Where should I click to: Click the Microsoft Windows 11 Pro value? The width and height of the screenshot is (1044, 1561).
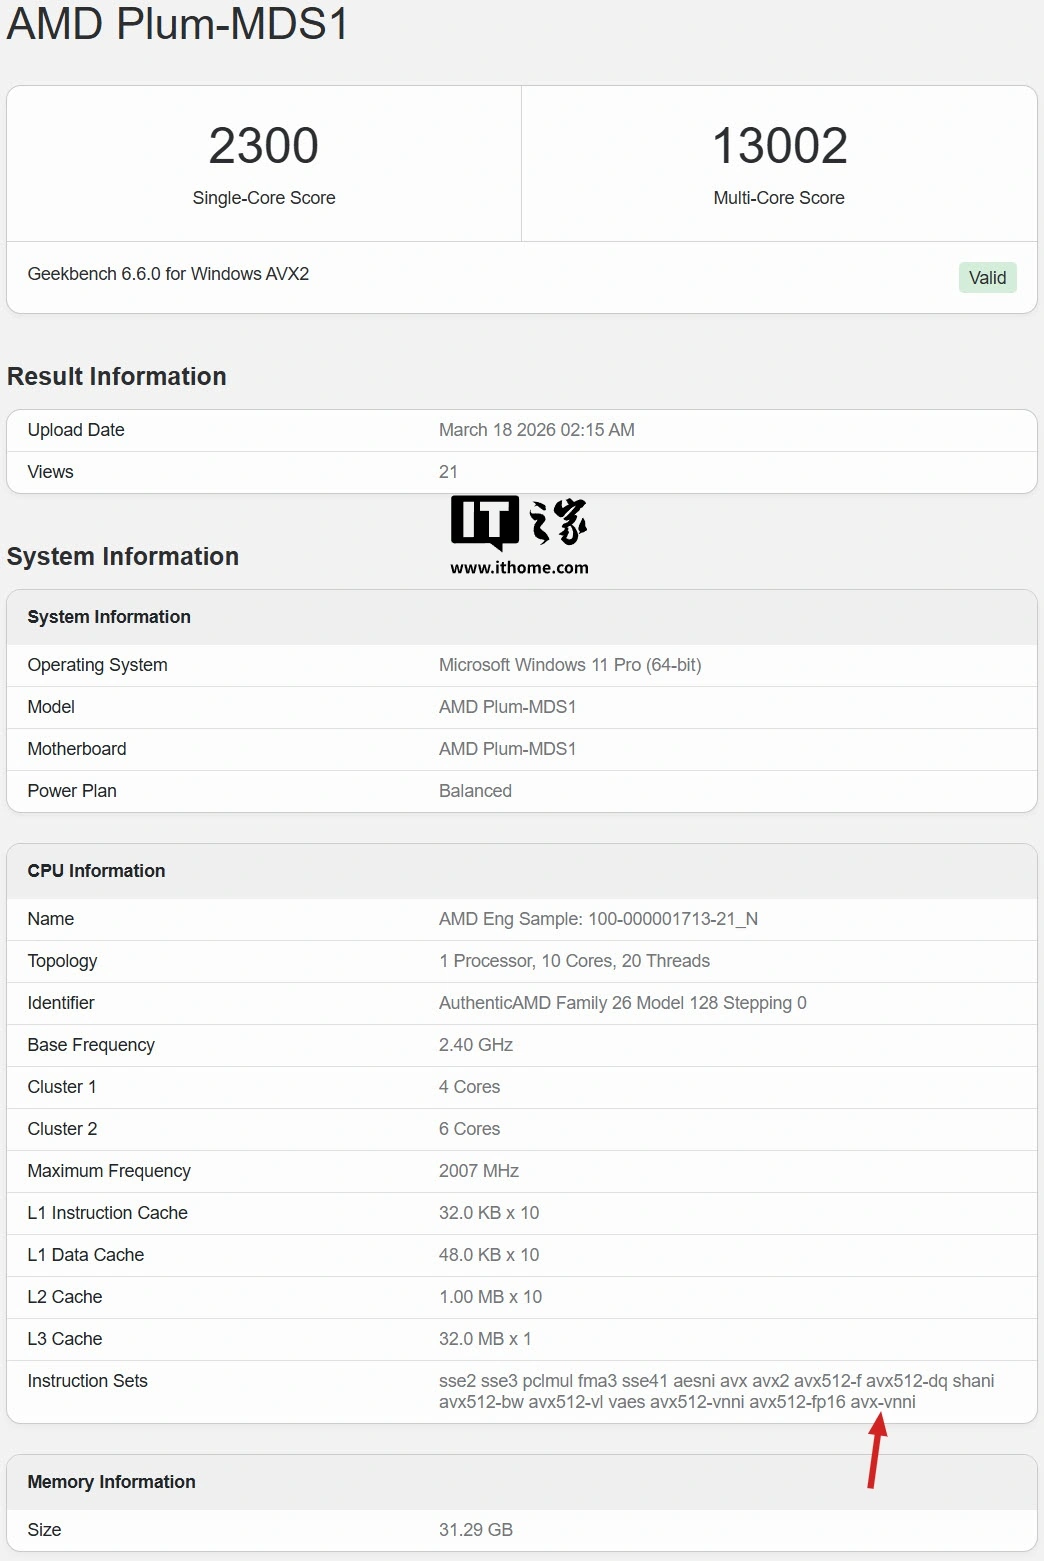[569, 665]
